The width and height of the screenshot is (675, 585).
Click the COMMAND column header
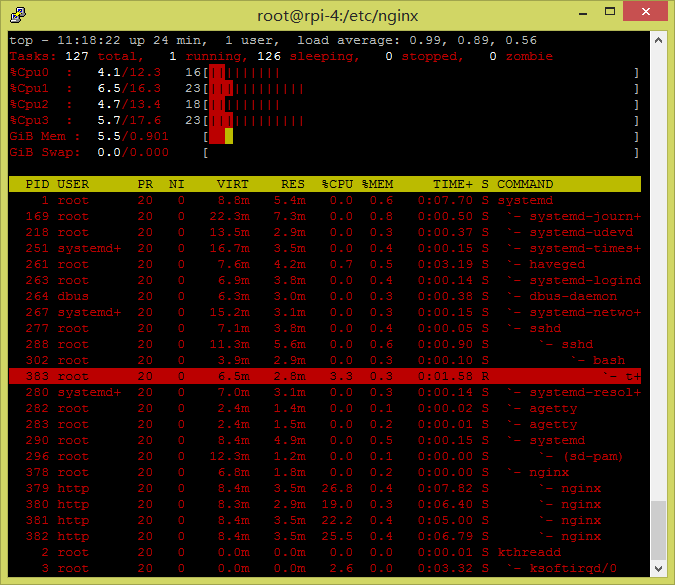(x=525, y=184)
